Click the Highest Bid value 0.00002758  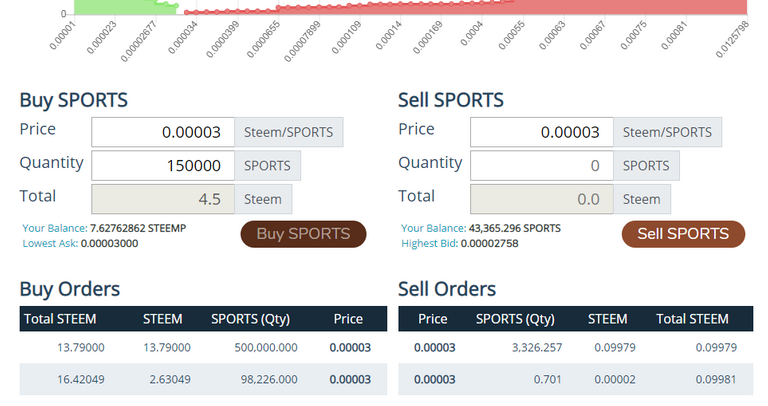tap(489, 243)
